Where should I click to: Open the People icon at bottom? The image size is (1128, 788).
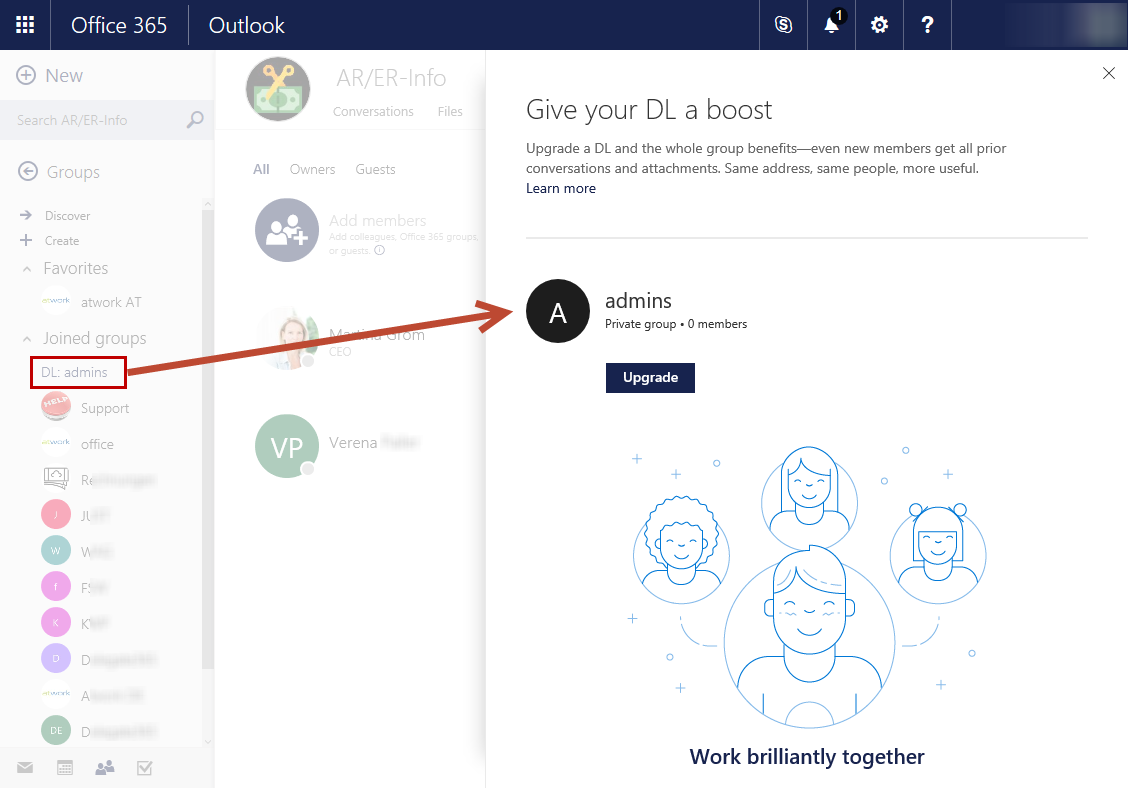(105, 768)
